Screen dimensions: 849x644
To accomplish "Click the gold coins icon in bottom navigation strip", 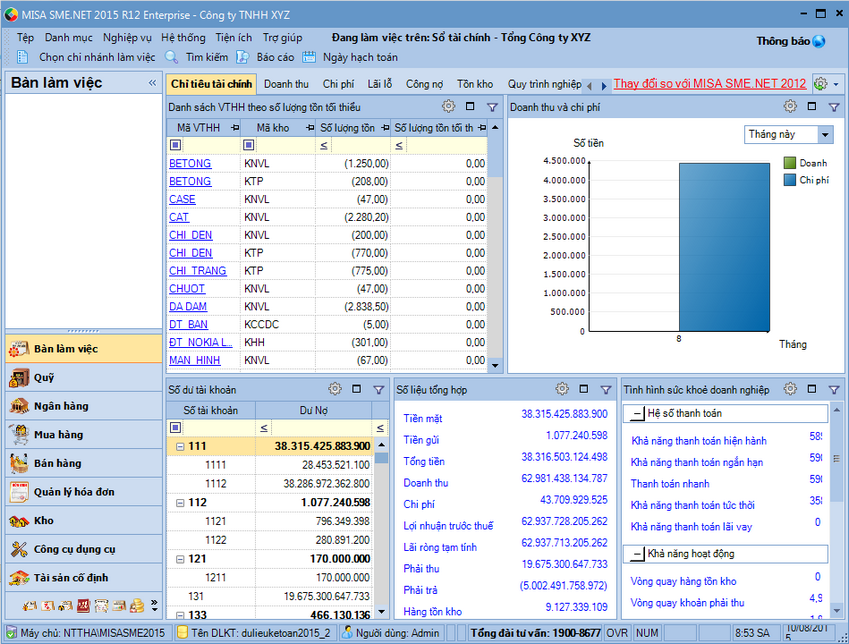I will [x=138, y=606].
